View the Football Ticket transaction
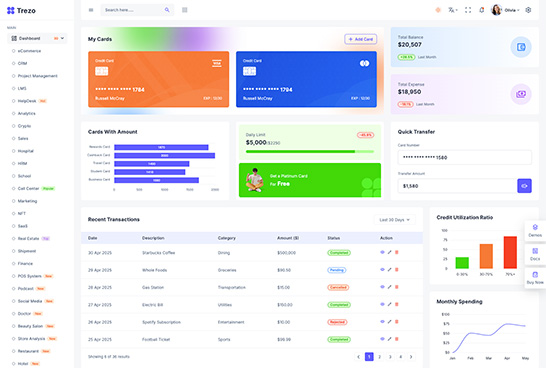The image size is (546, 368). coord(382,339)
